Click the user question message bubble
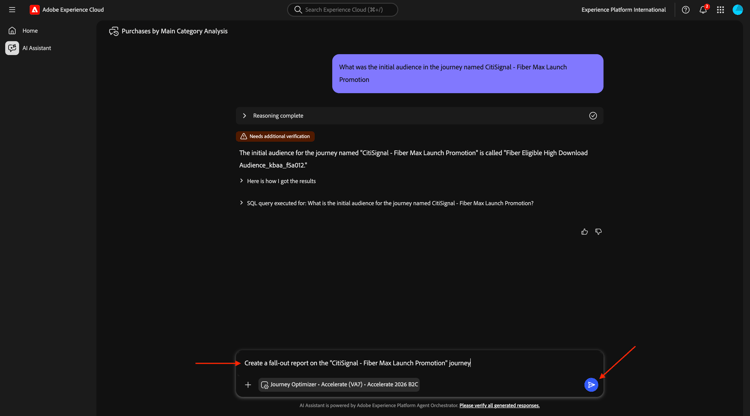750x416 pixels. click(x=468, y=74)
